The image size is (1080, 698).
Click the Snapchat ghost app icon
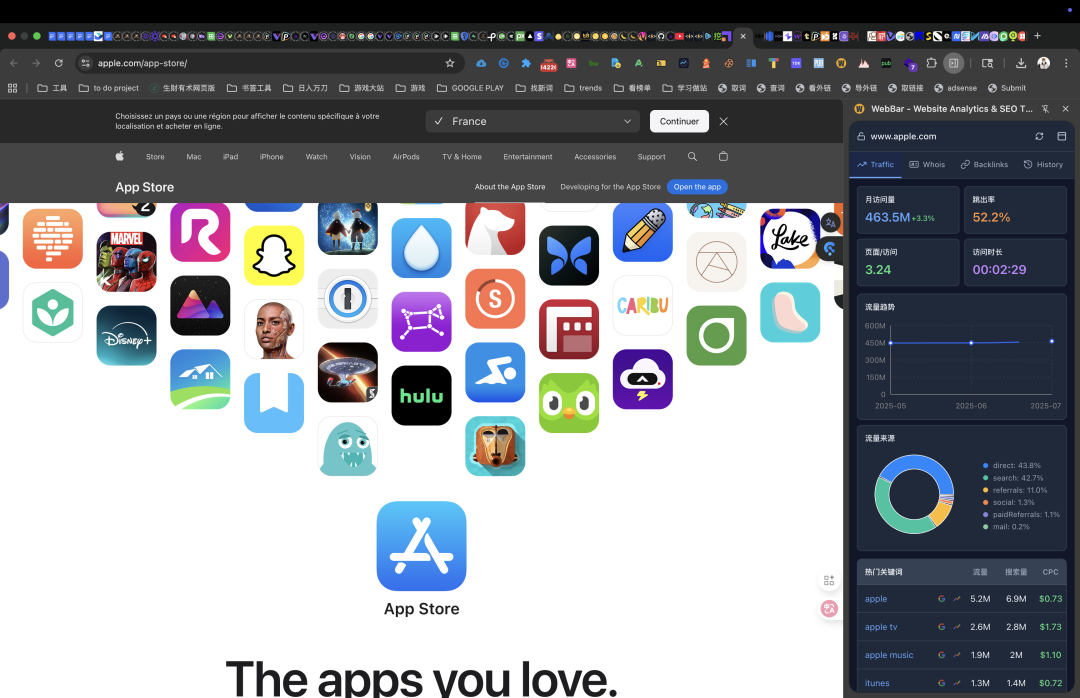[x=274, y=255]
